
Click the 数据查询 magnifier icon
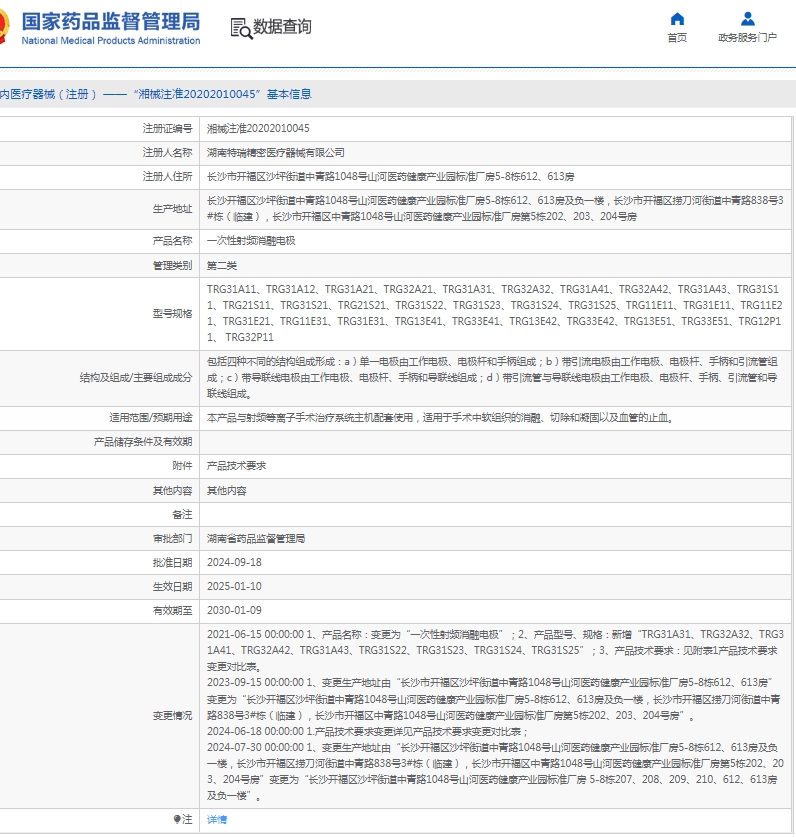(x=241, y=28)
